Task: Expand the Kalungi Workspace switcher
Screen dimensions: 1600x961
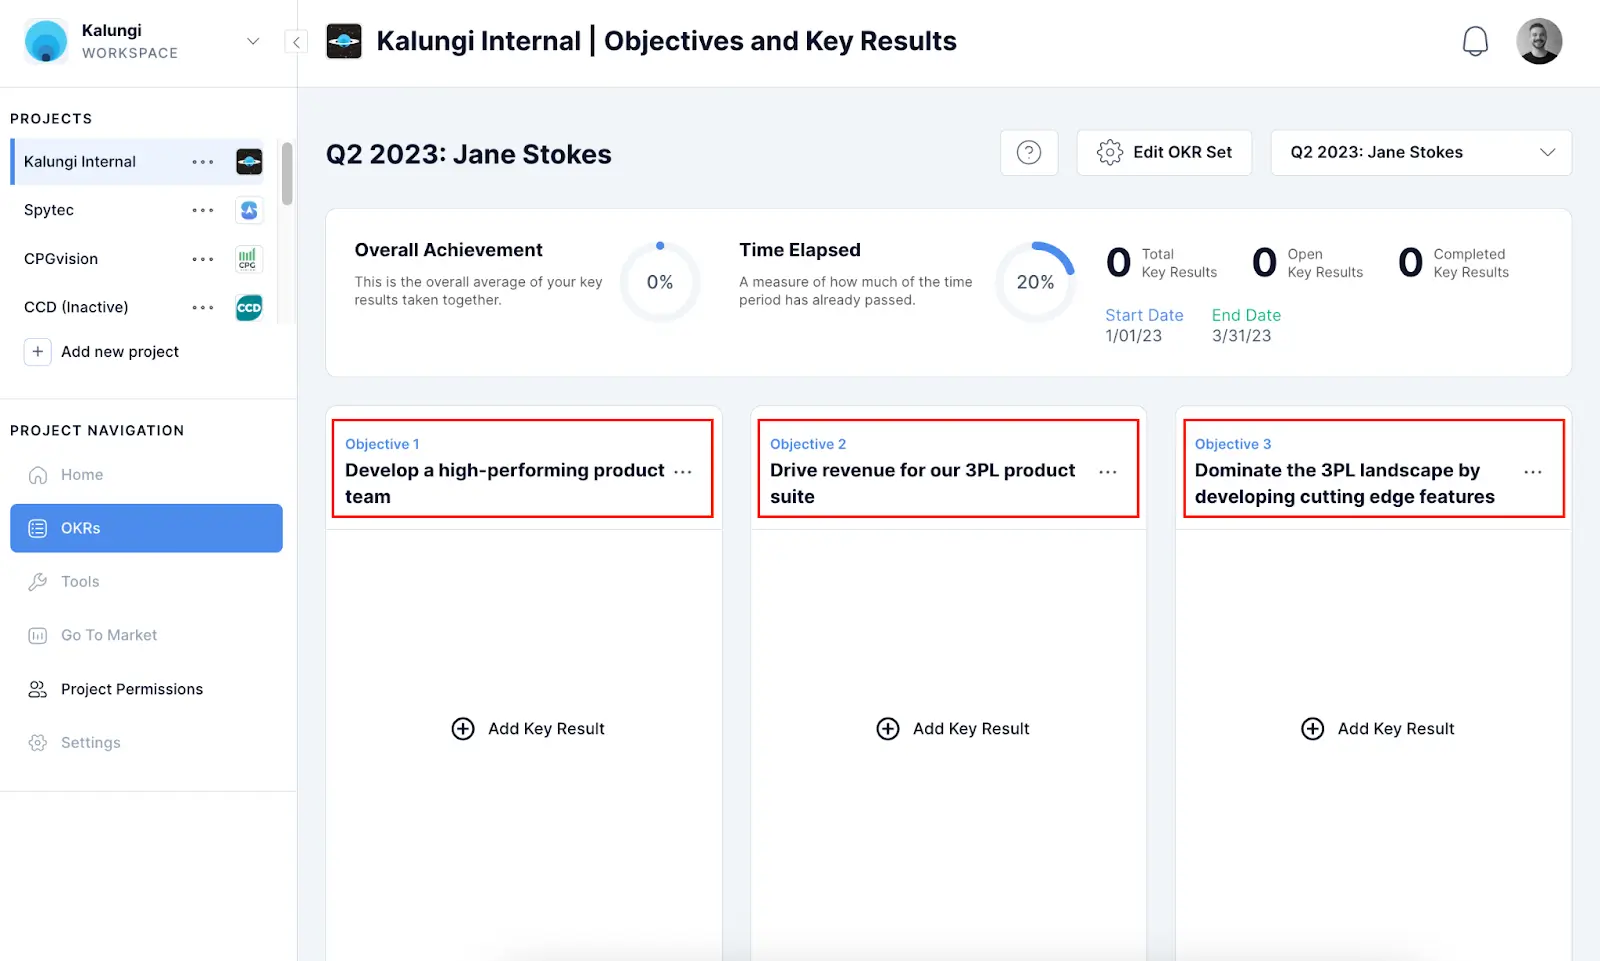Action: click(253, 41)
